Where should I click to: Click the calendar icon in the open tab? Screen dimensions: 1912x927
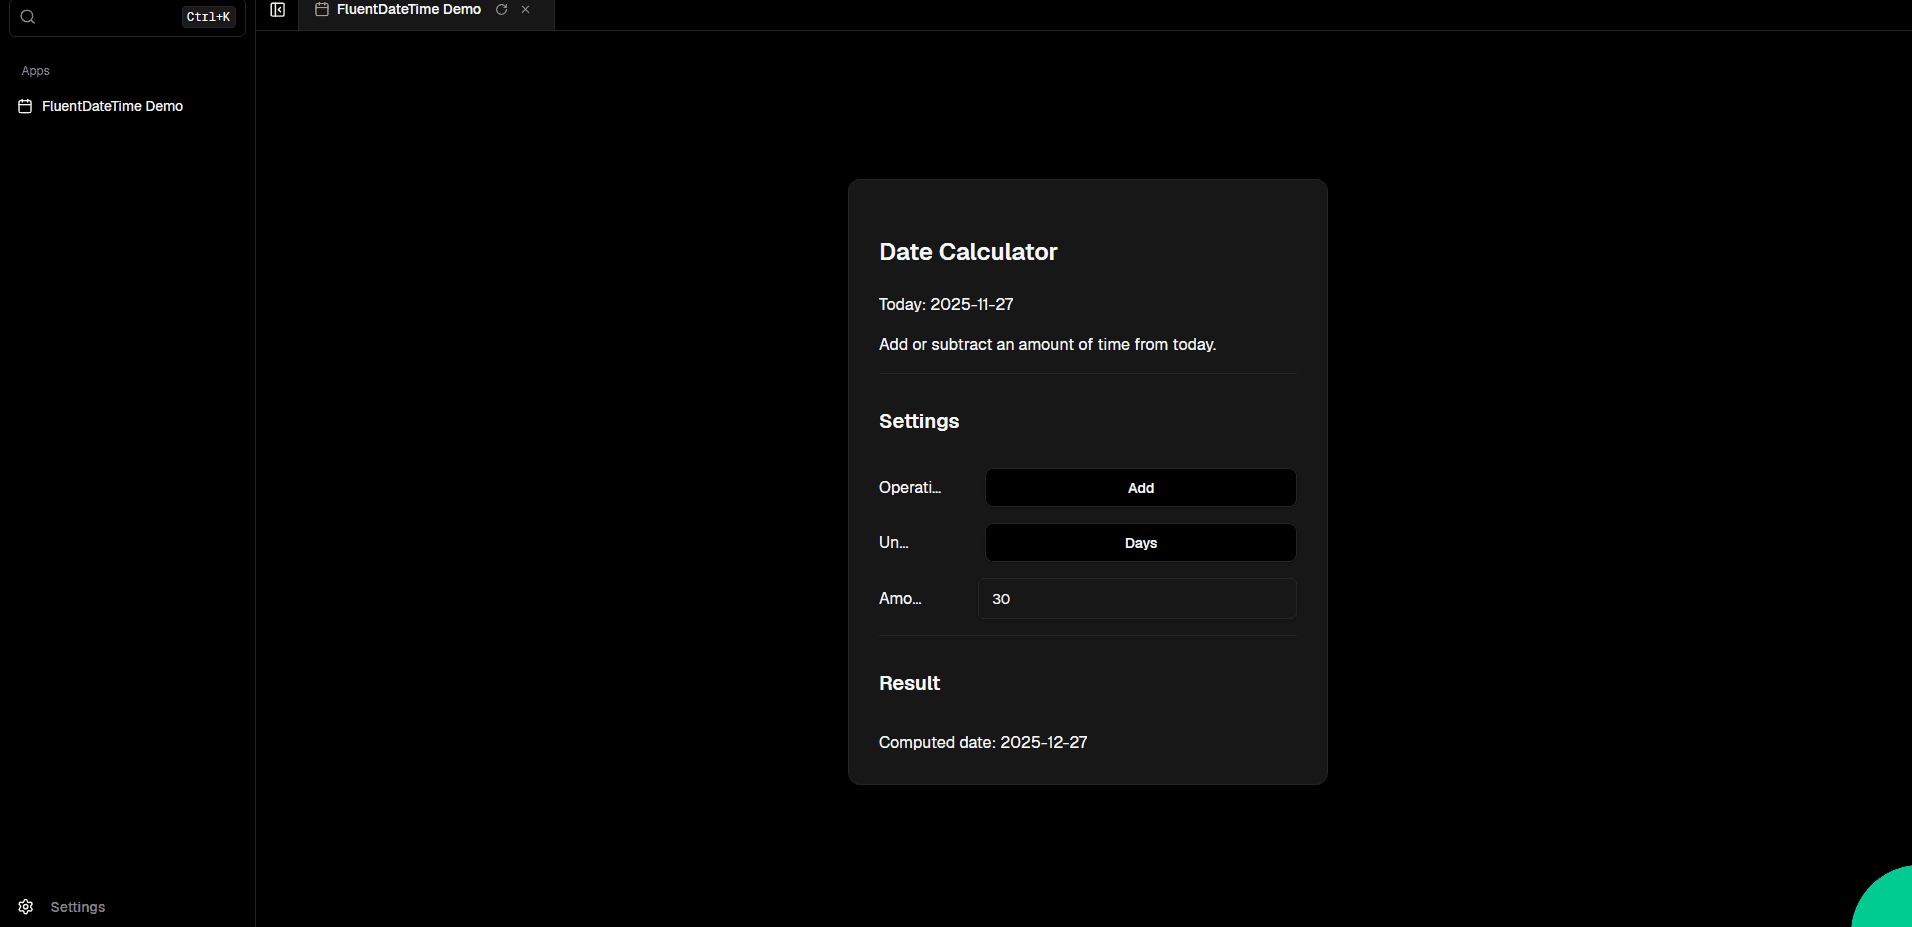[322, 10]
